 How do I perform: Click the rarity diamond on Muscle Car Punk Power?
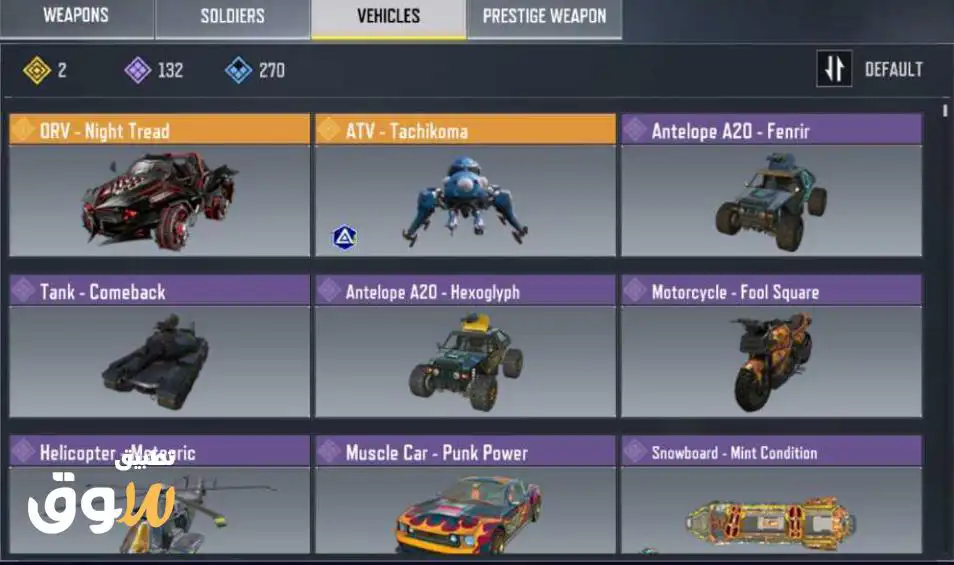click(x=329, y=451)
